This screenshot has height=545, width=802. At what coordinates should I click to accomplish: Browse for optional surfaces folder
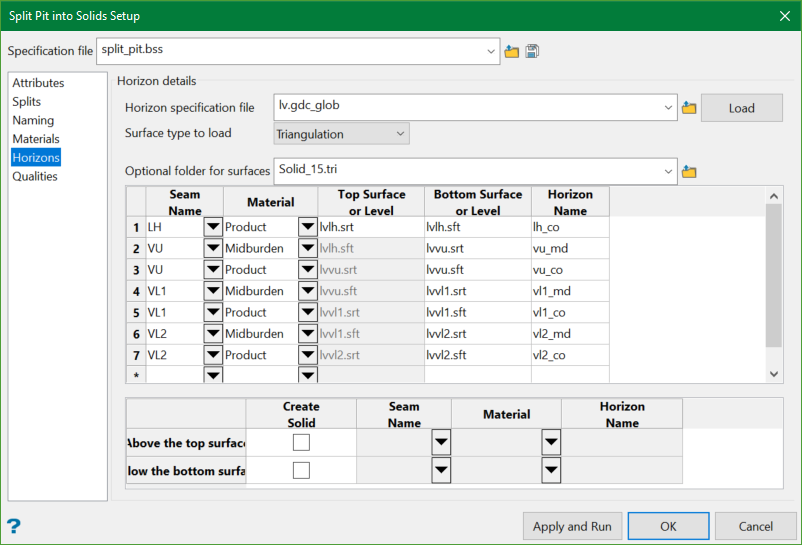point(689,172)
